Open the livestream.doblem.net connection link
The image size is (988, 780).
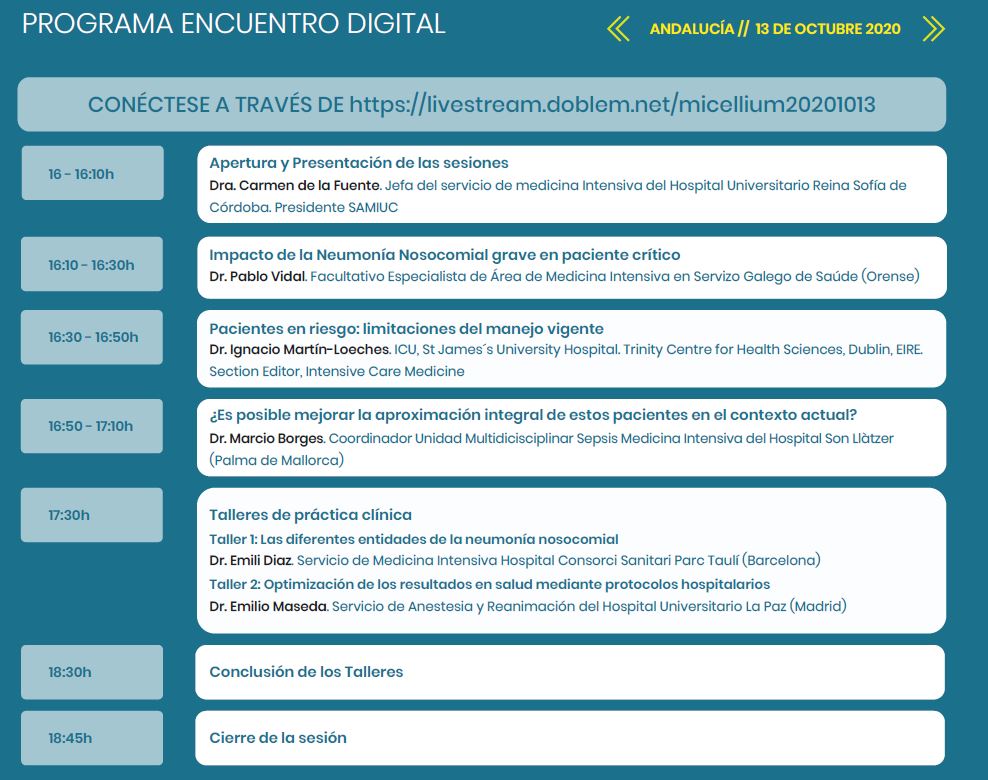(x=613, y=105)
